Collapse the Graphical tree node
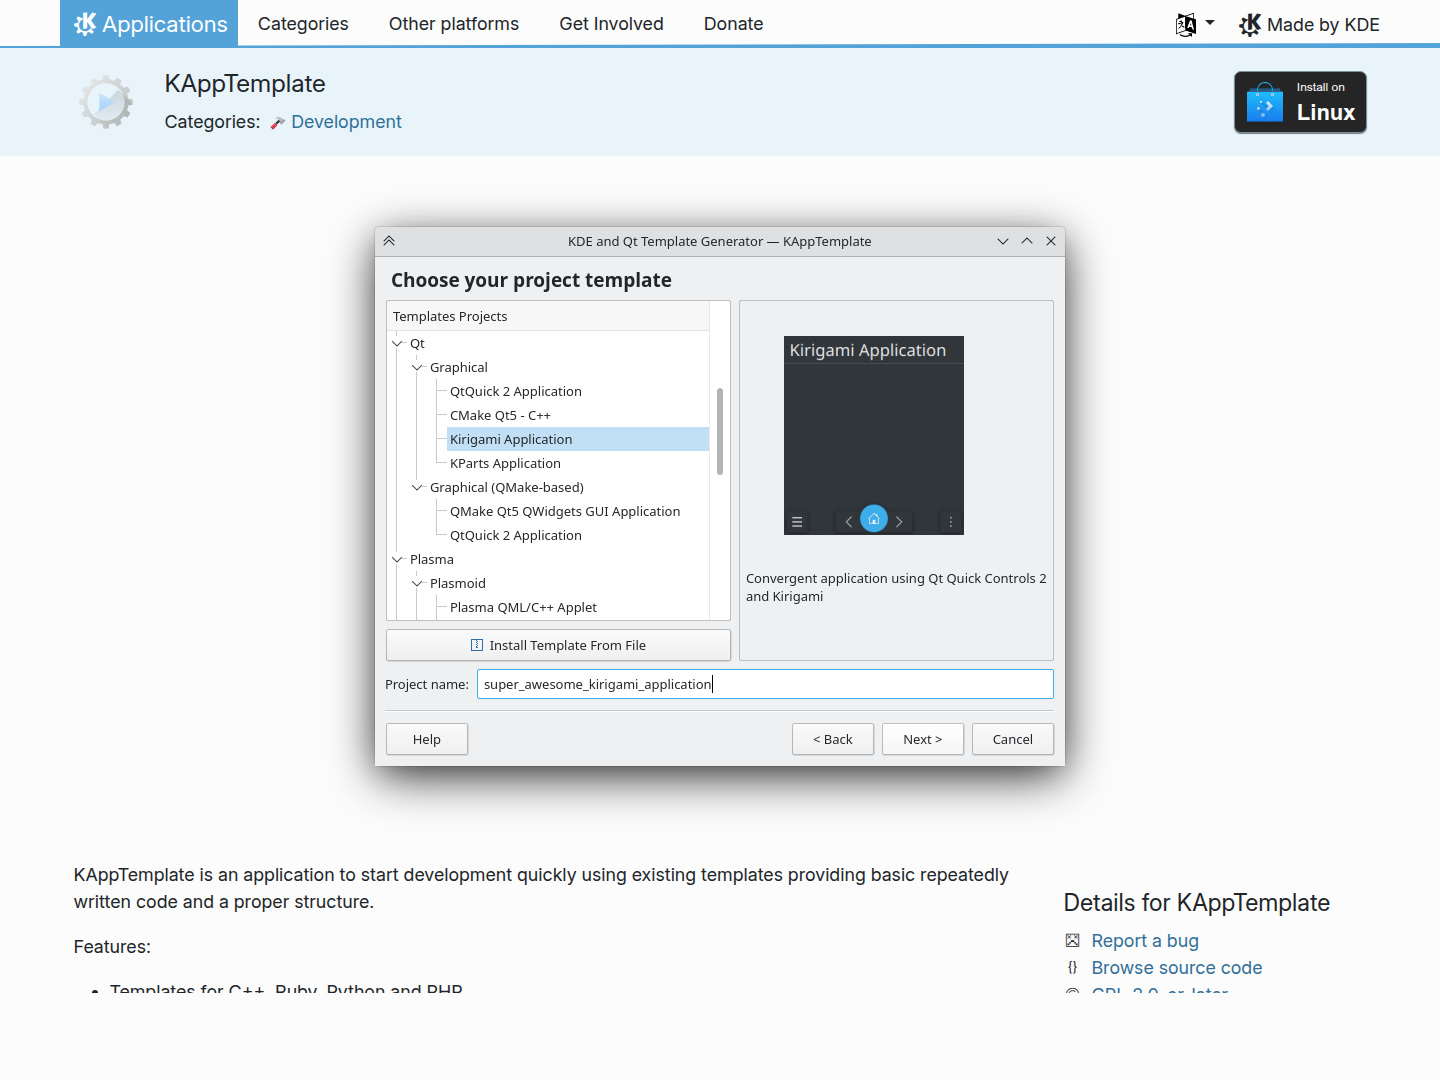 [x=418, y=367]
